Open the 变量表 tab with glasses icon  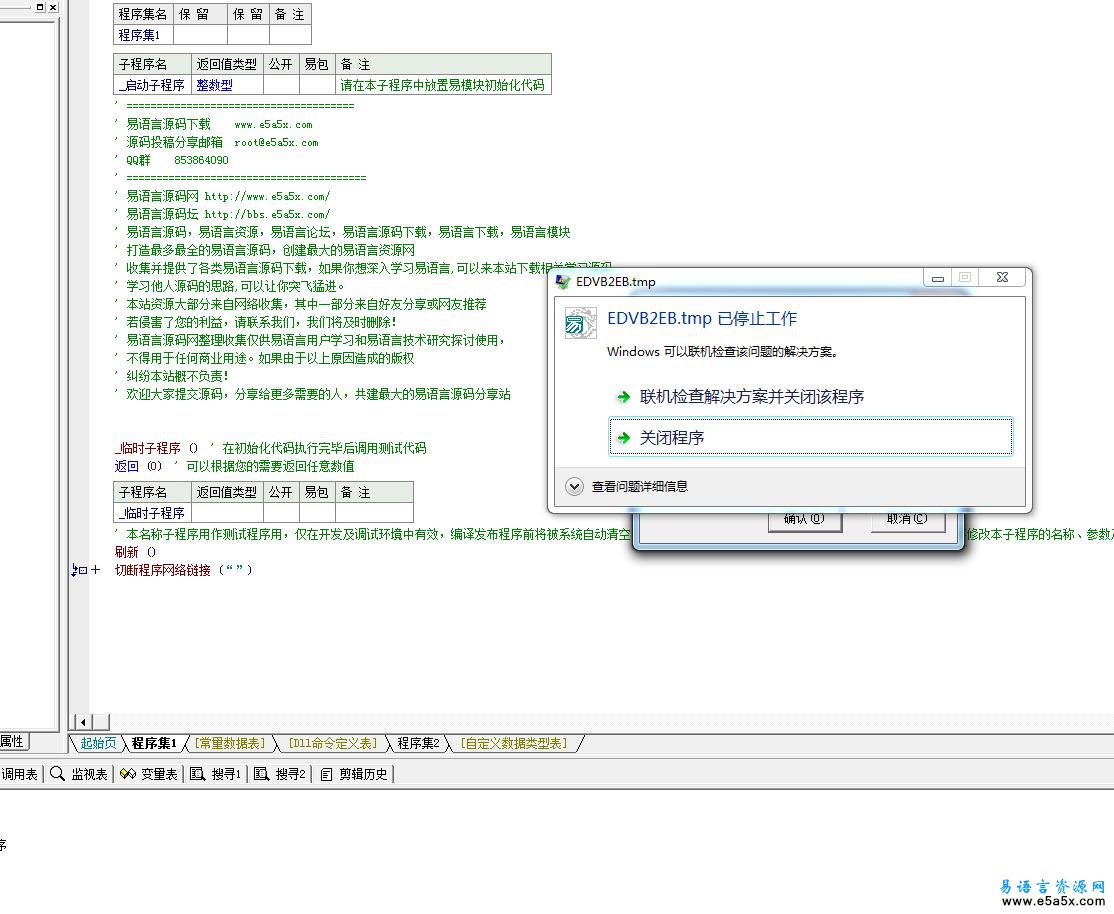[148, 774]
